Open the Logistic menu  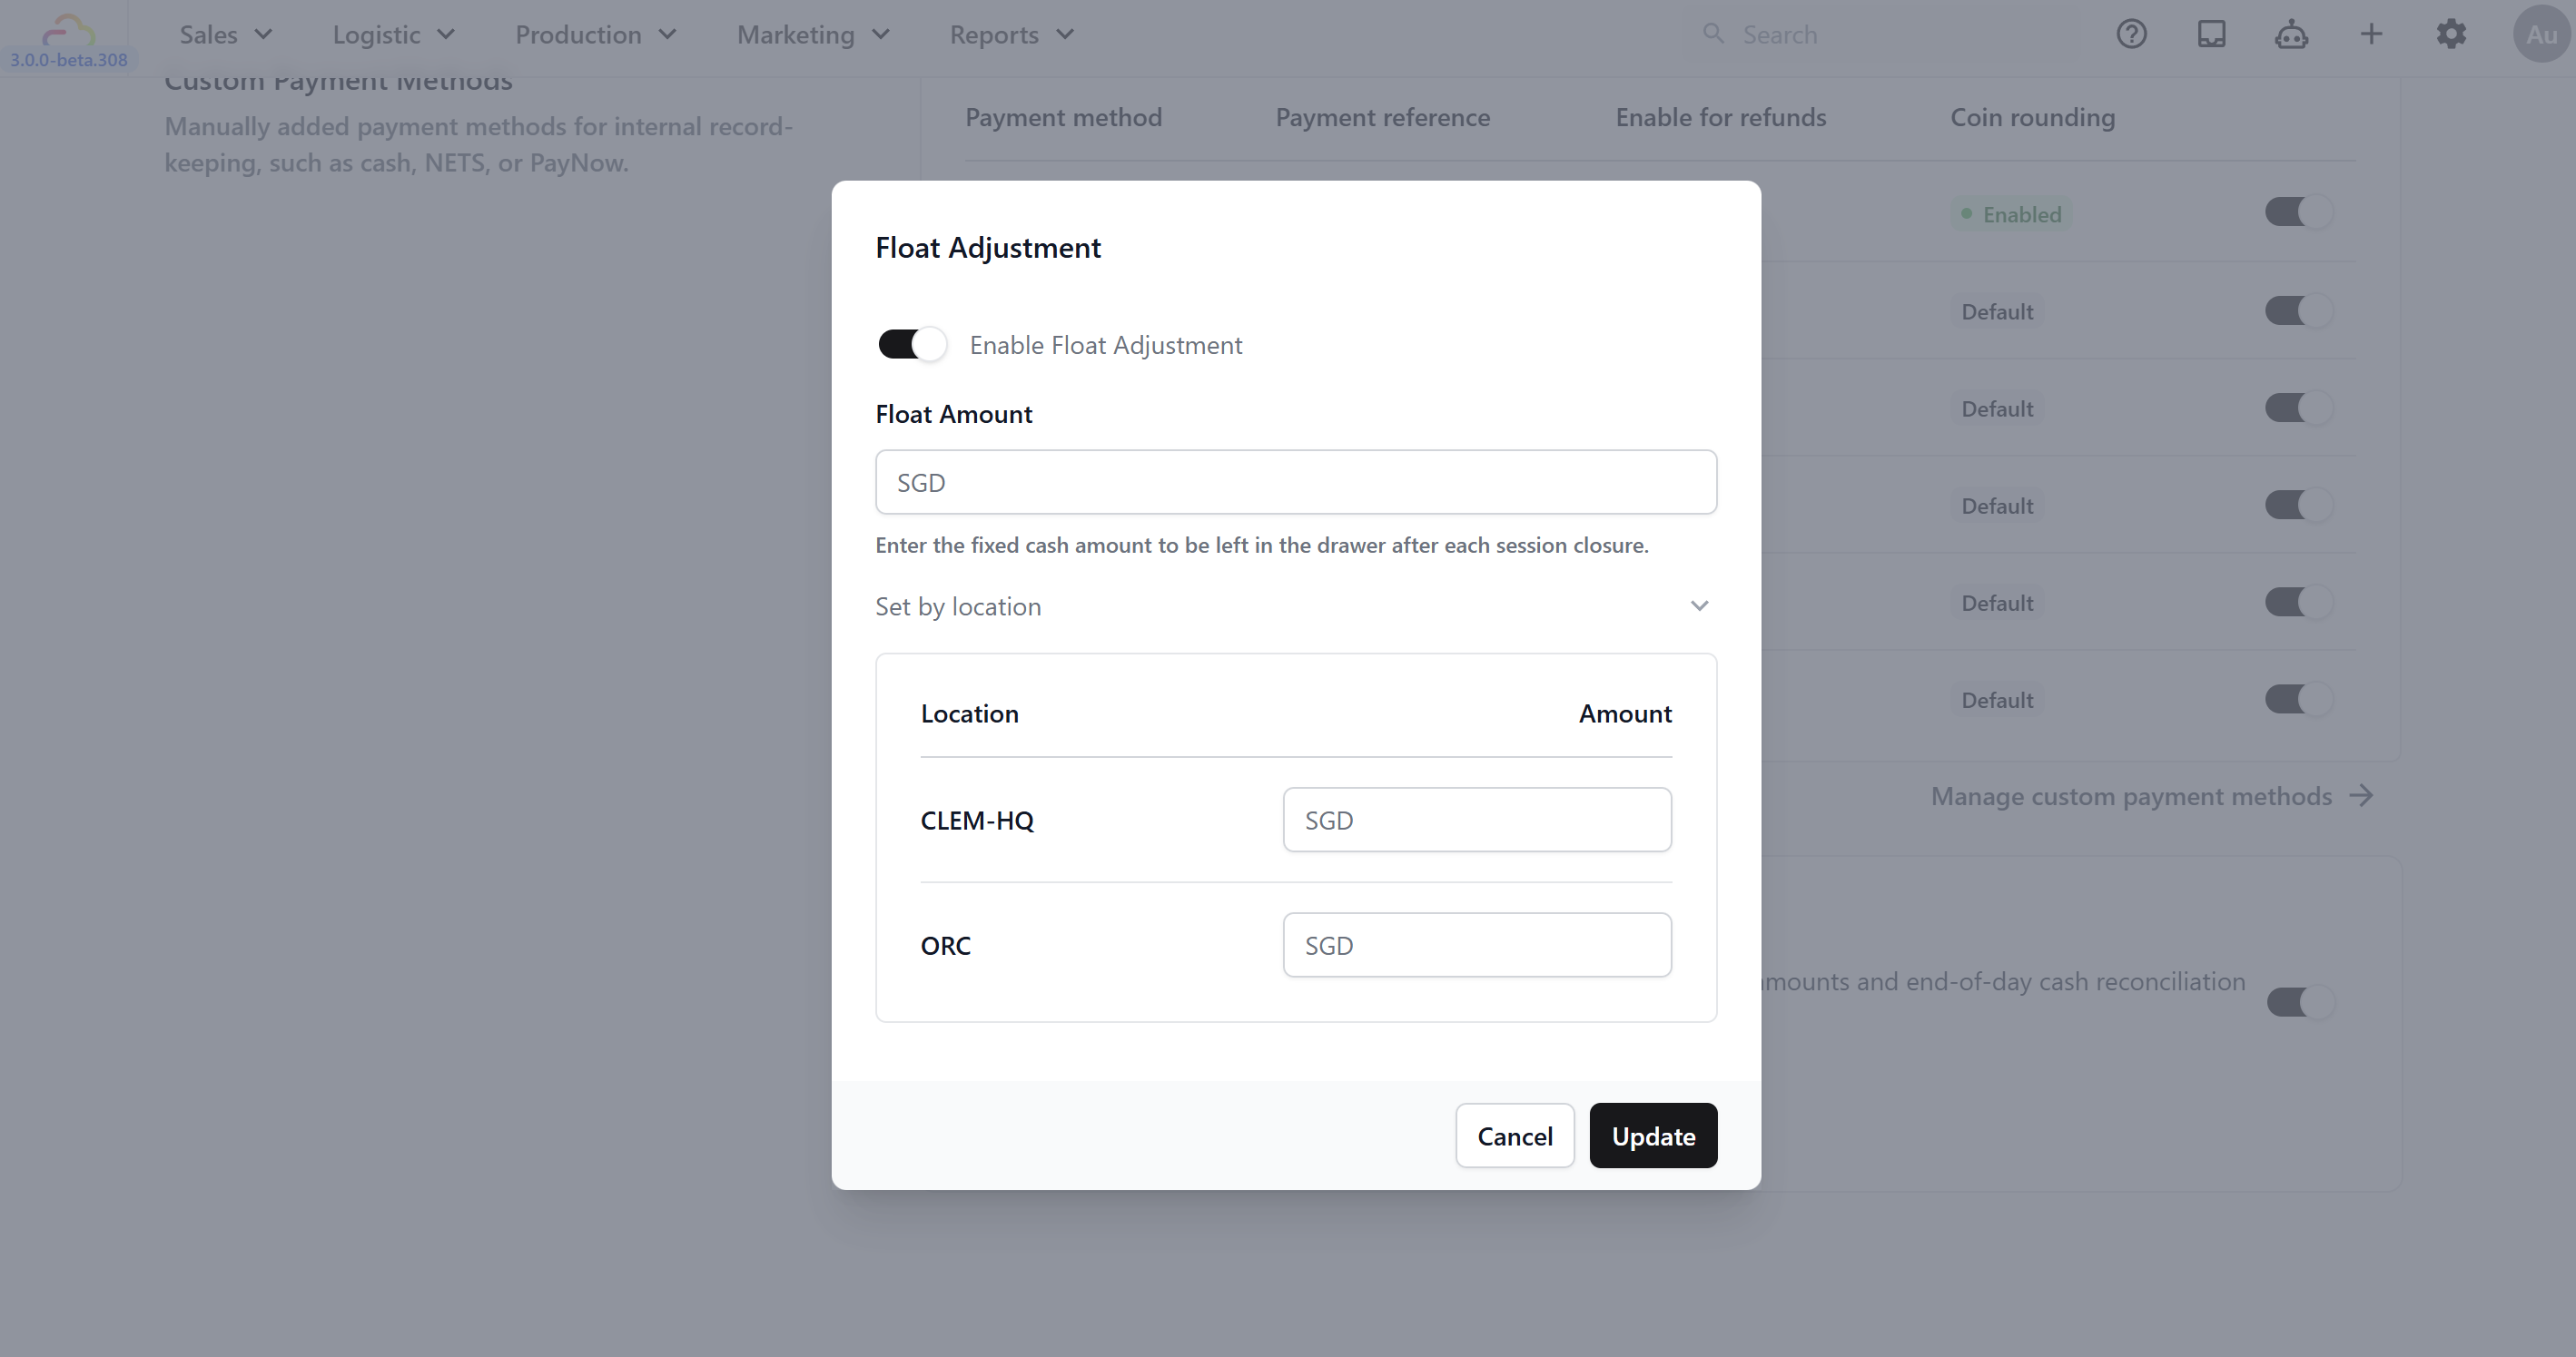point(394,34)
